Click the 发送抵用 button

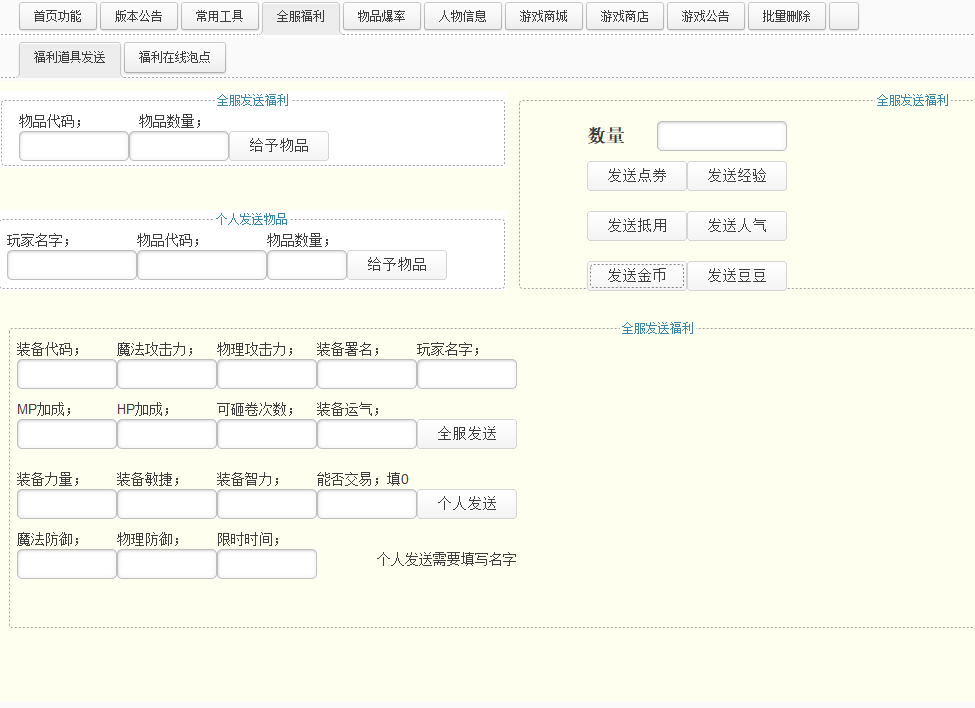click(636, 226)
